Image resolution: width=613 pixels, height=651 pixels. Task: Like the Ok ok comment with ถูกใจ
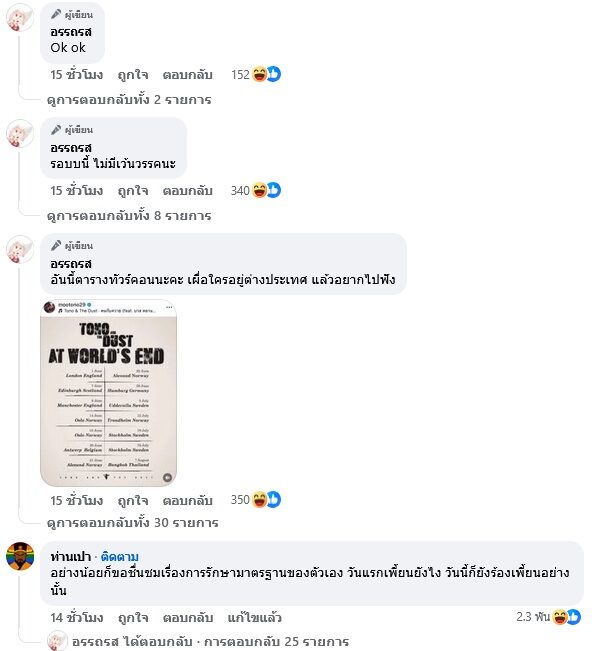click(132, 75)
